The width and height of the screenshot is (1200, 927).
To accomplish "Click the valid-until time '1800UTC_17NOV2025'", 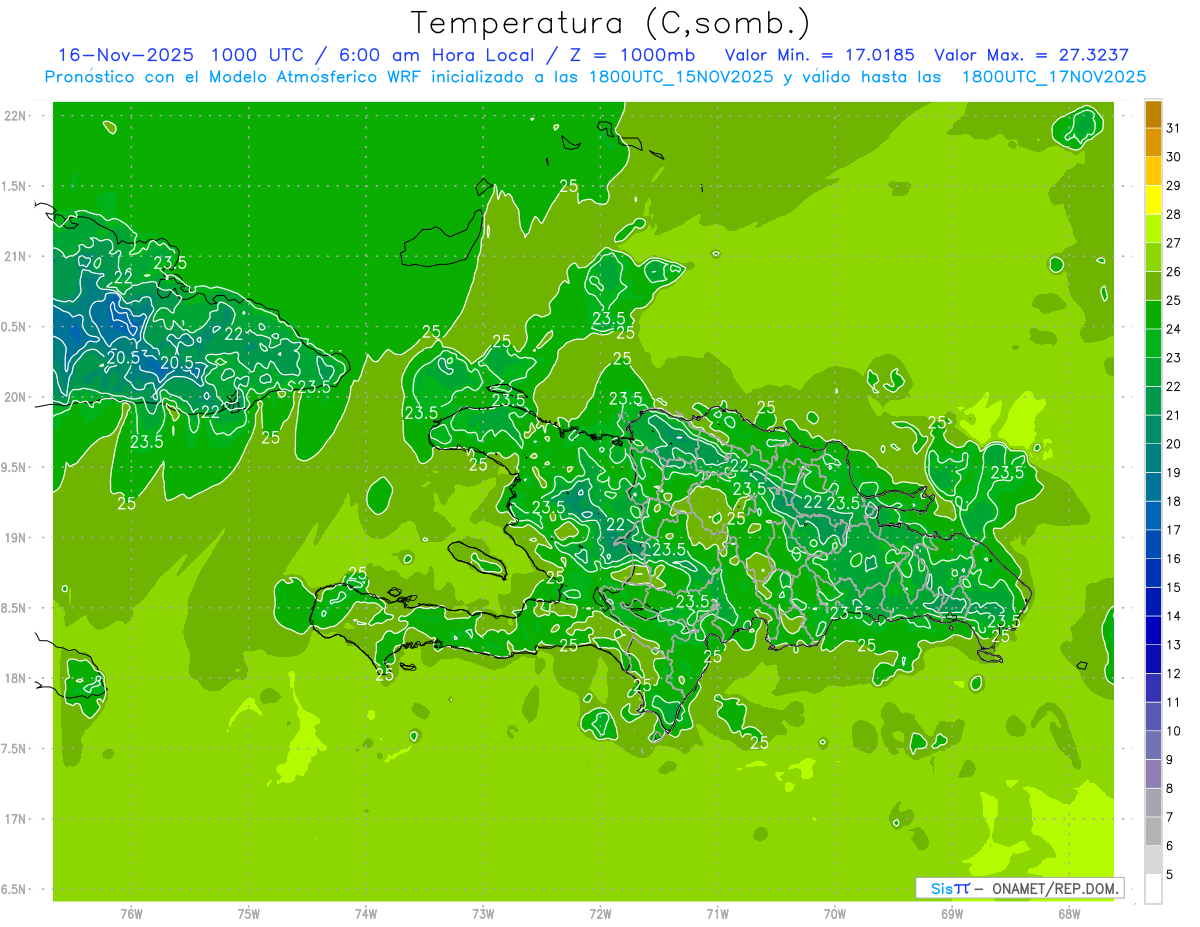I will [x=1053, y=77].
